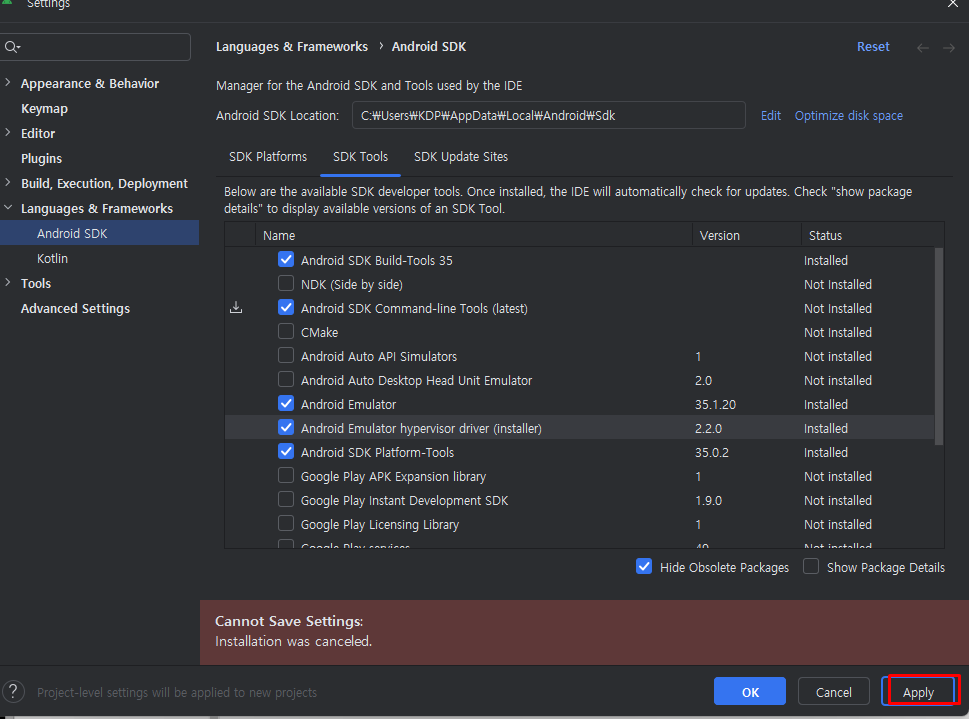Image resolution: width=969 pixels, height=719 pixels.
Task: Click the OK button
Action: tap(750, 692)
